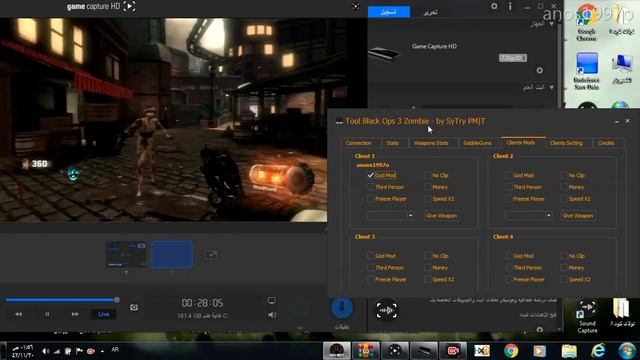Open the Sound Capture desktop shortcut
Viewport: 640px width, 360px height.
tap(587, 316)
